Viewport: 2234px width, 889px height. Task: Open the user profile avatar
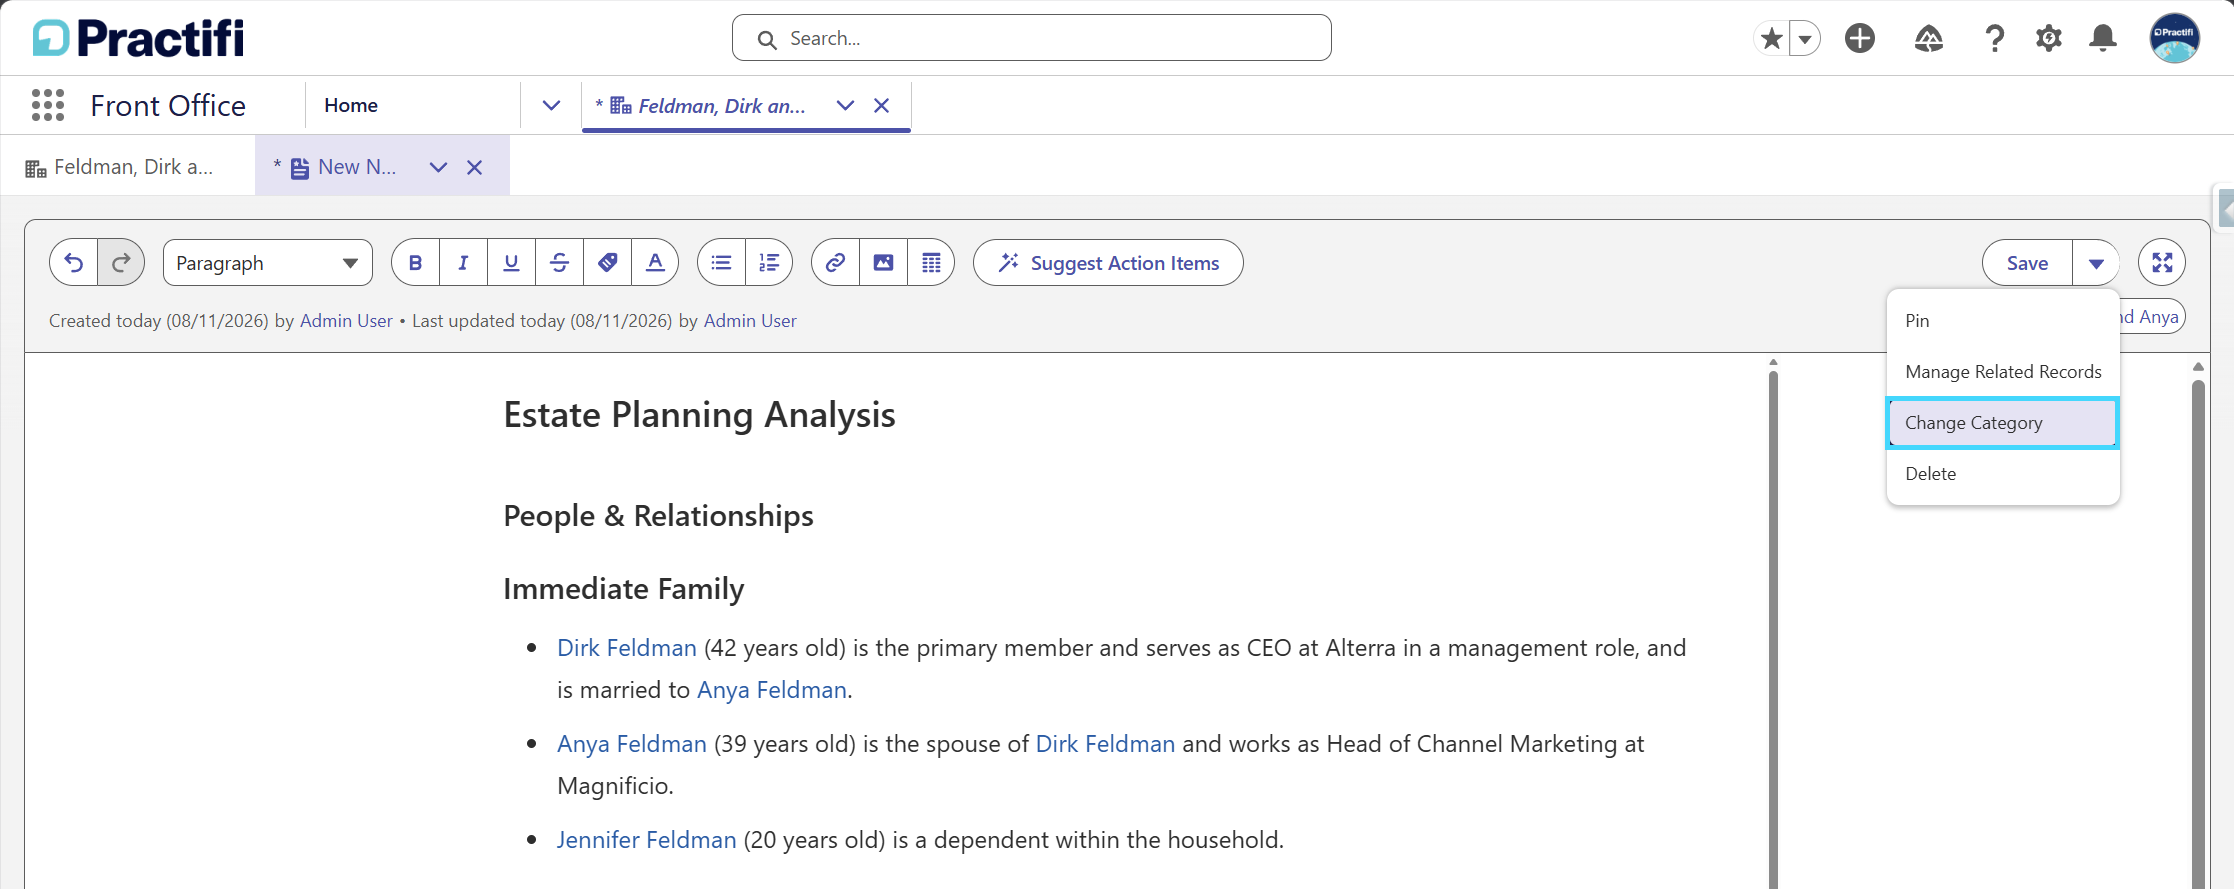click(2174, 39)
